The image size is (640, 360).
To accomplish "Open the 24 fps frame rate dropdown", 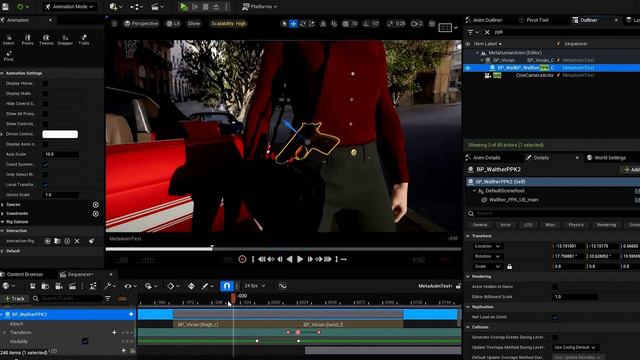I will (255, 286).
